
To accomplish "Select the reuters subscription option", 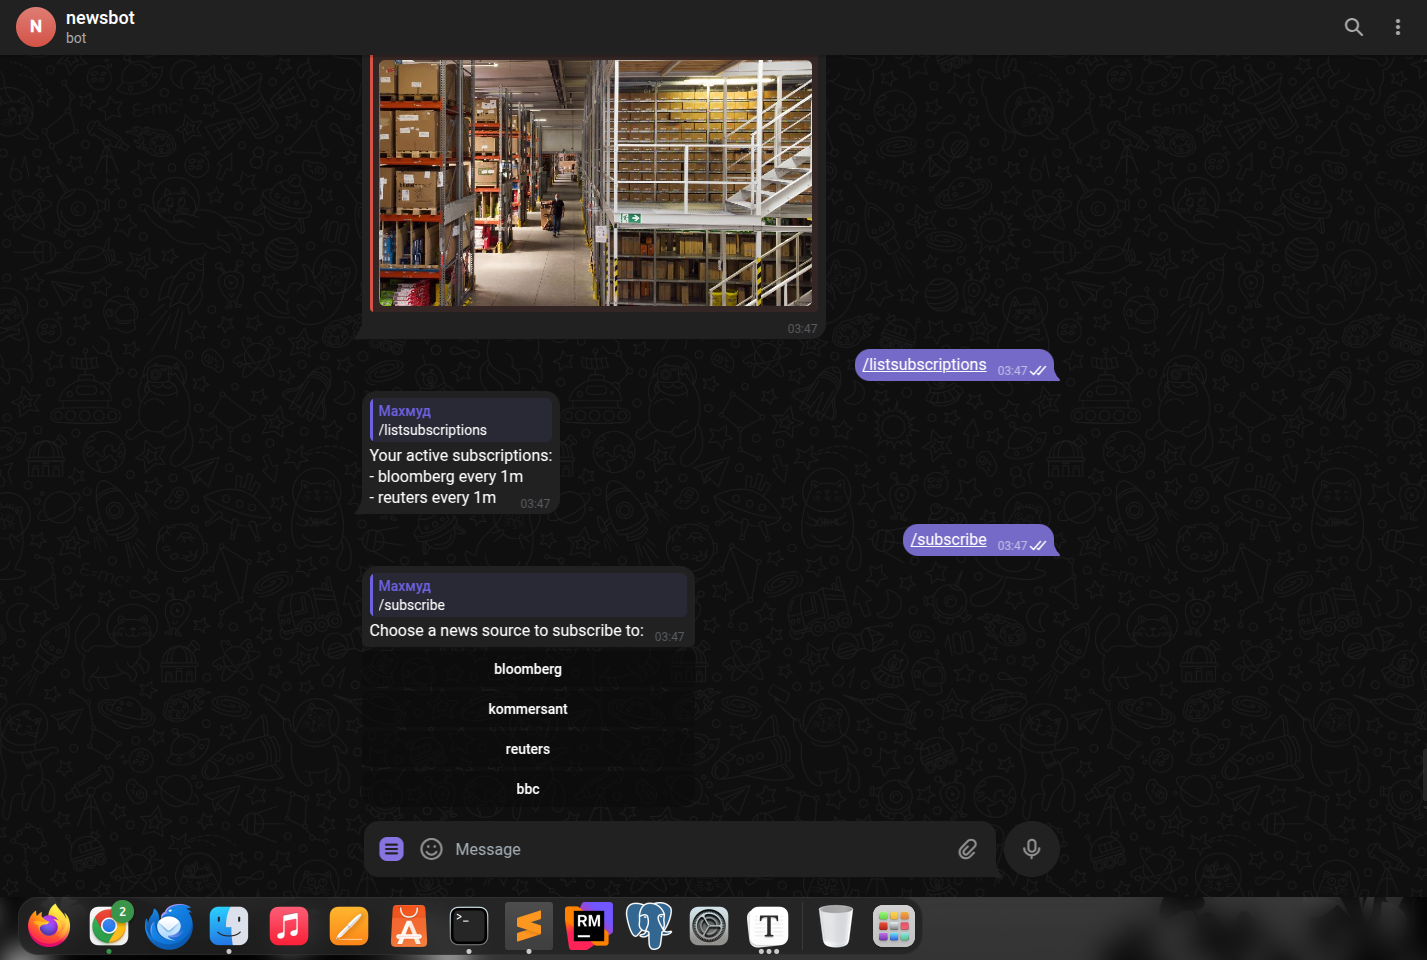I will [x=528, y=748].
